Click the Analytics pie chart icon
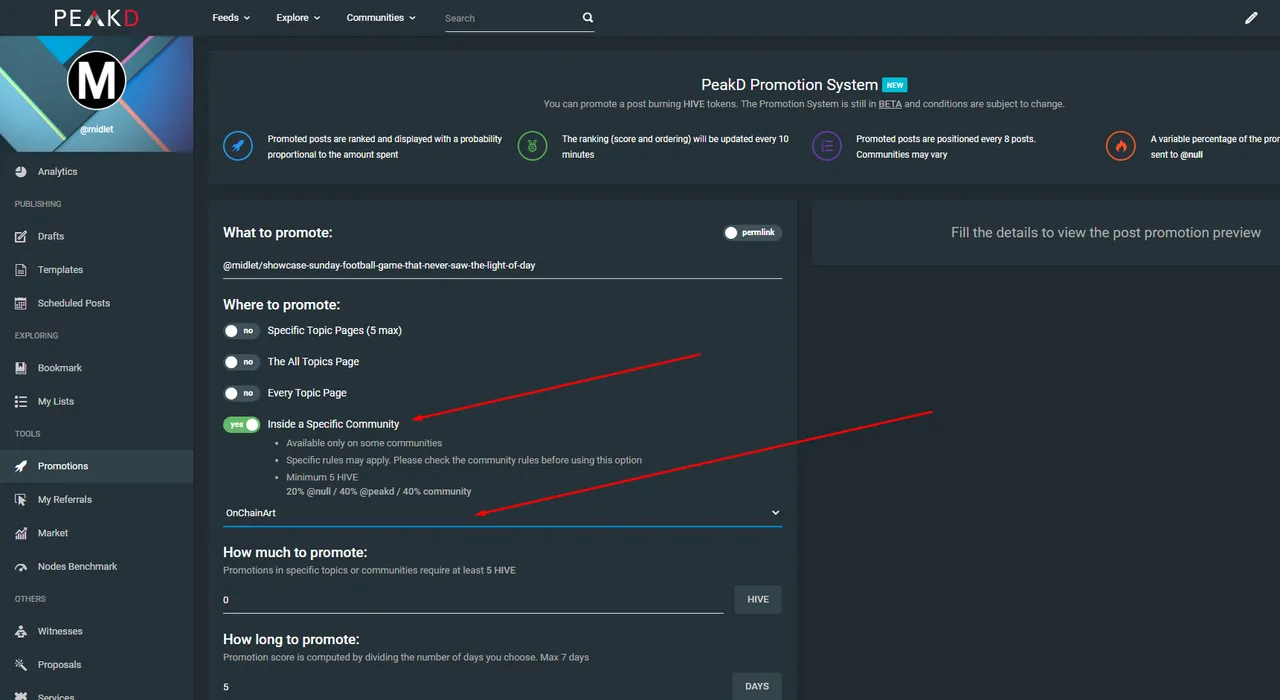 (x=21, y=172)
